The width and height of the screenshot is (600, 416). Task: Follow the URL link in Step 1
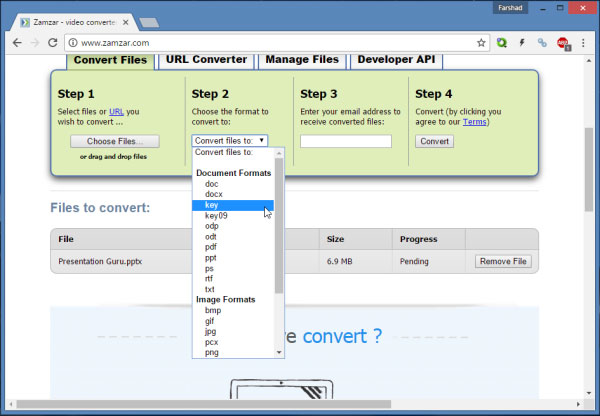(116, 112)
